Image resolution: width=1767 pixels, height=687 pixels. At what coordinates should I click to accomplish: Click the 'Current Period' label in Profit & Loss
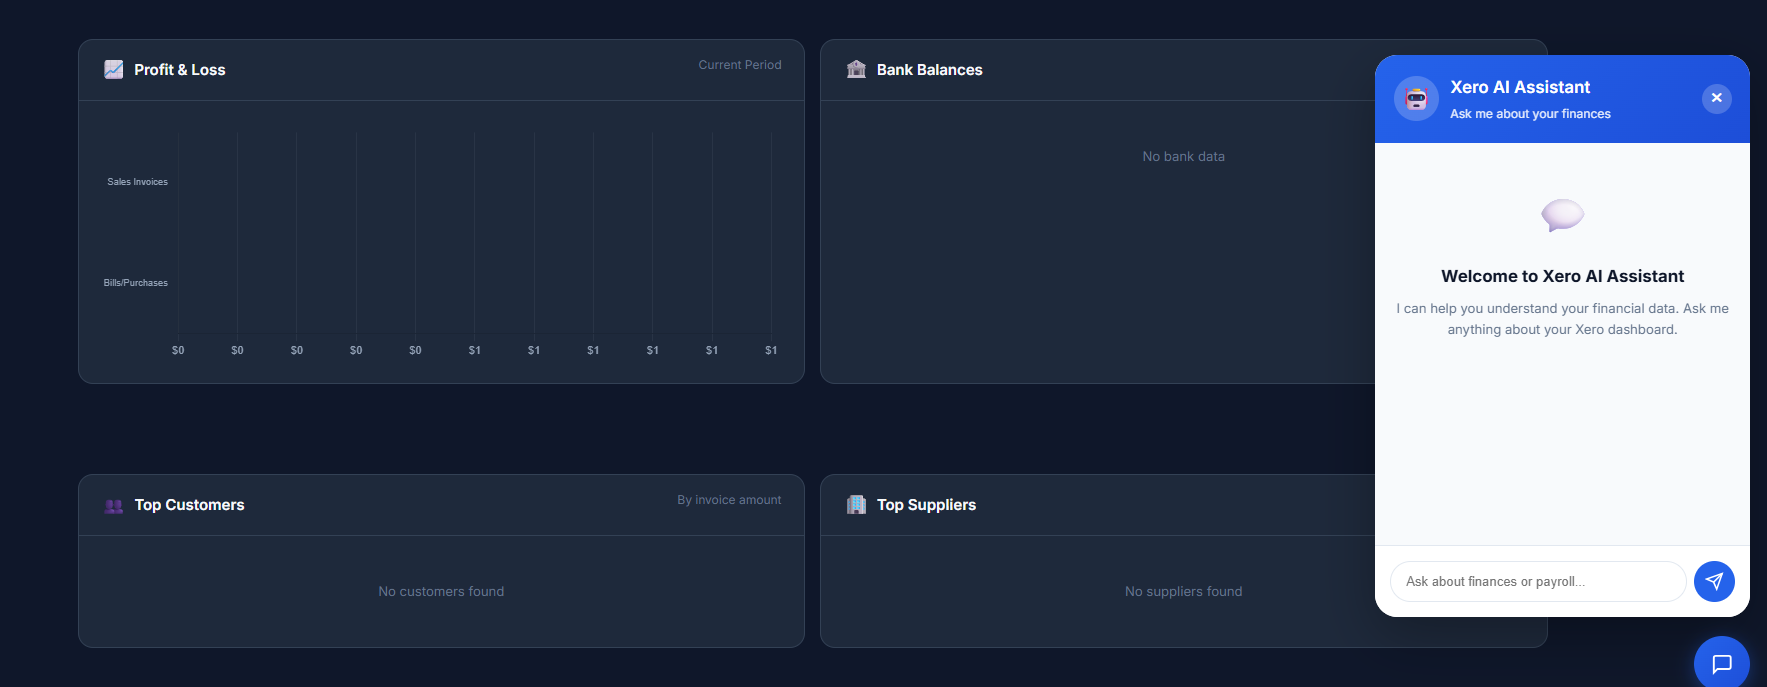(x=739, y=65)
